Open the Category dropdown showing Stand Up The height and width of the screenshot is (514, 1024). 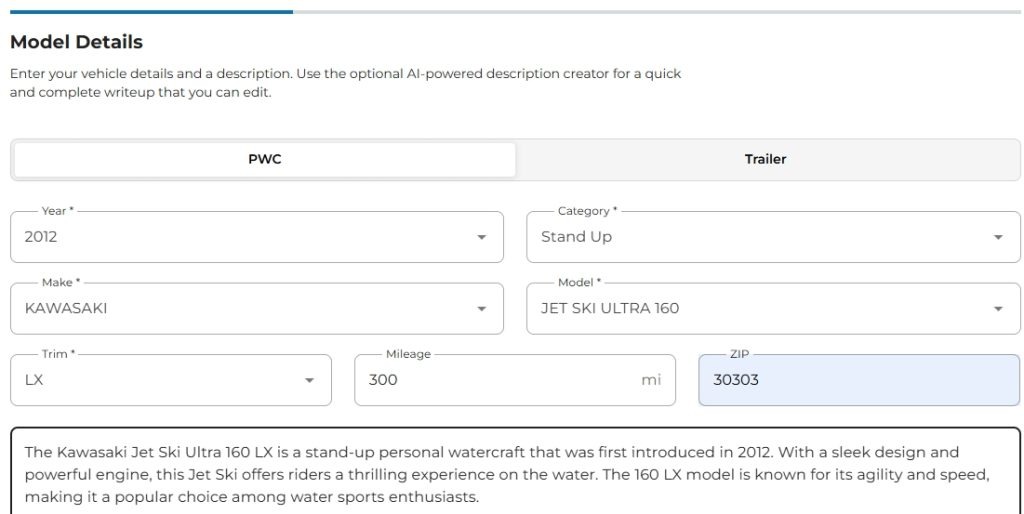point(750,237)
